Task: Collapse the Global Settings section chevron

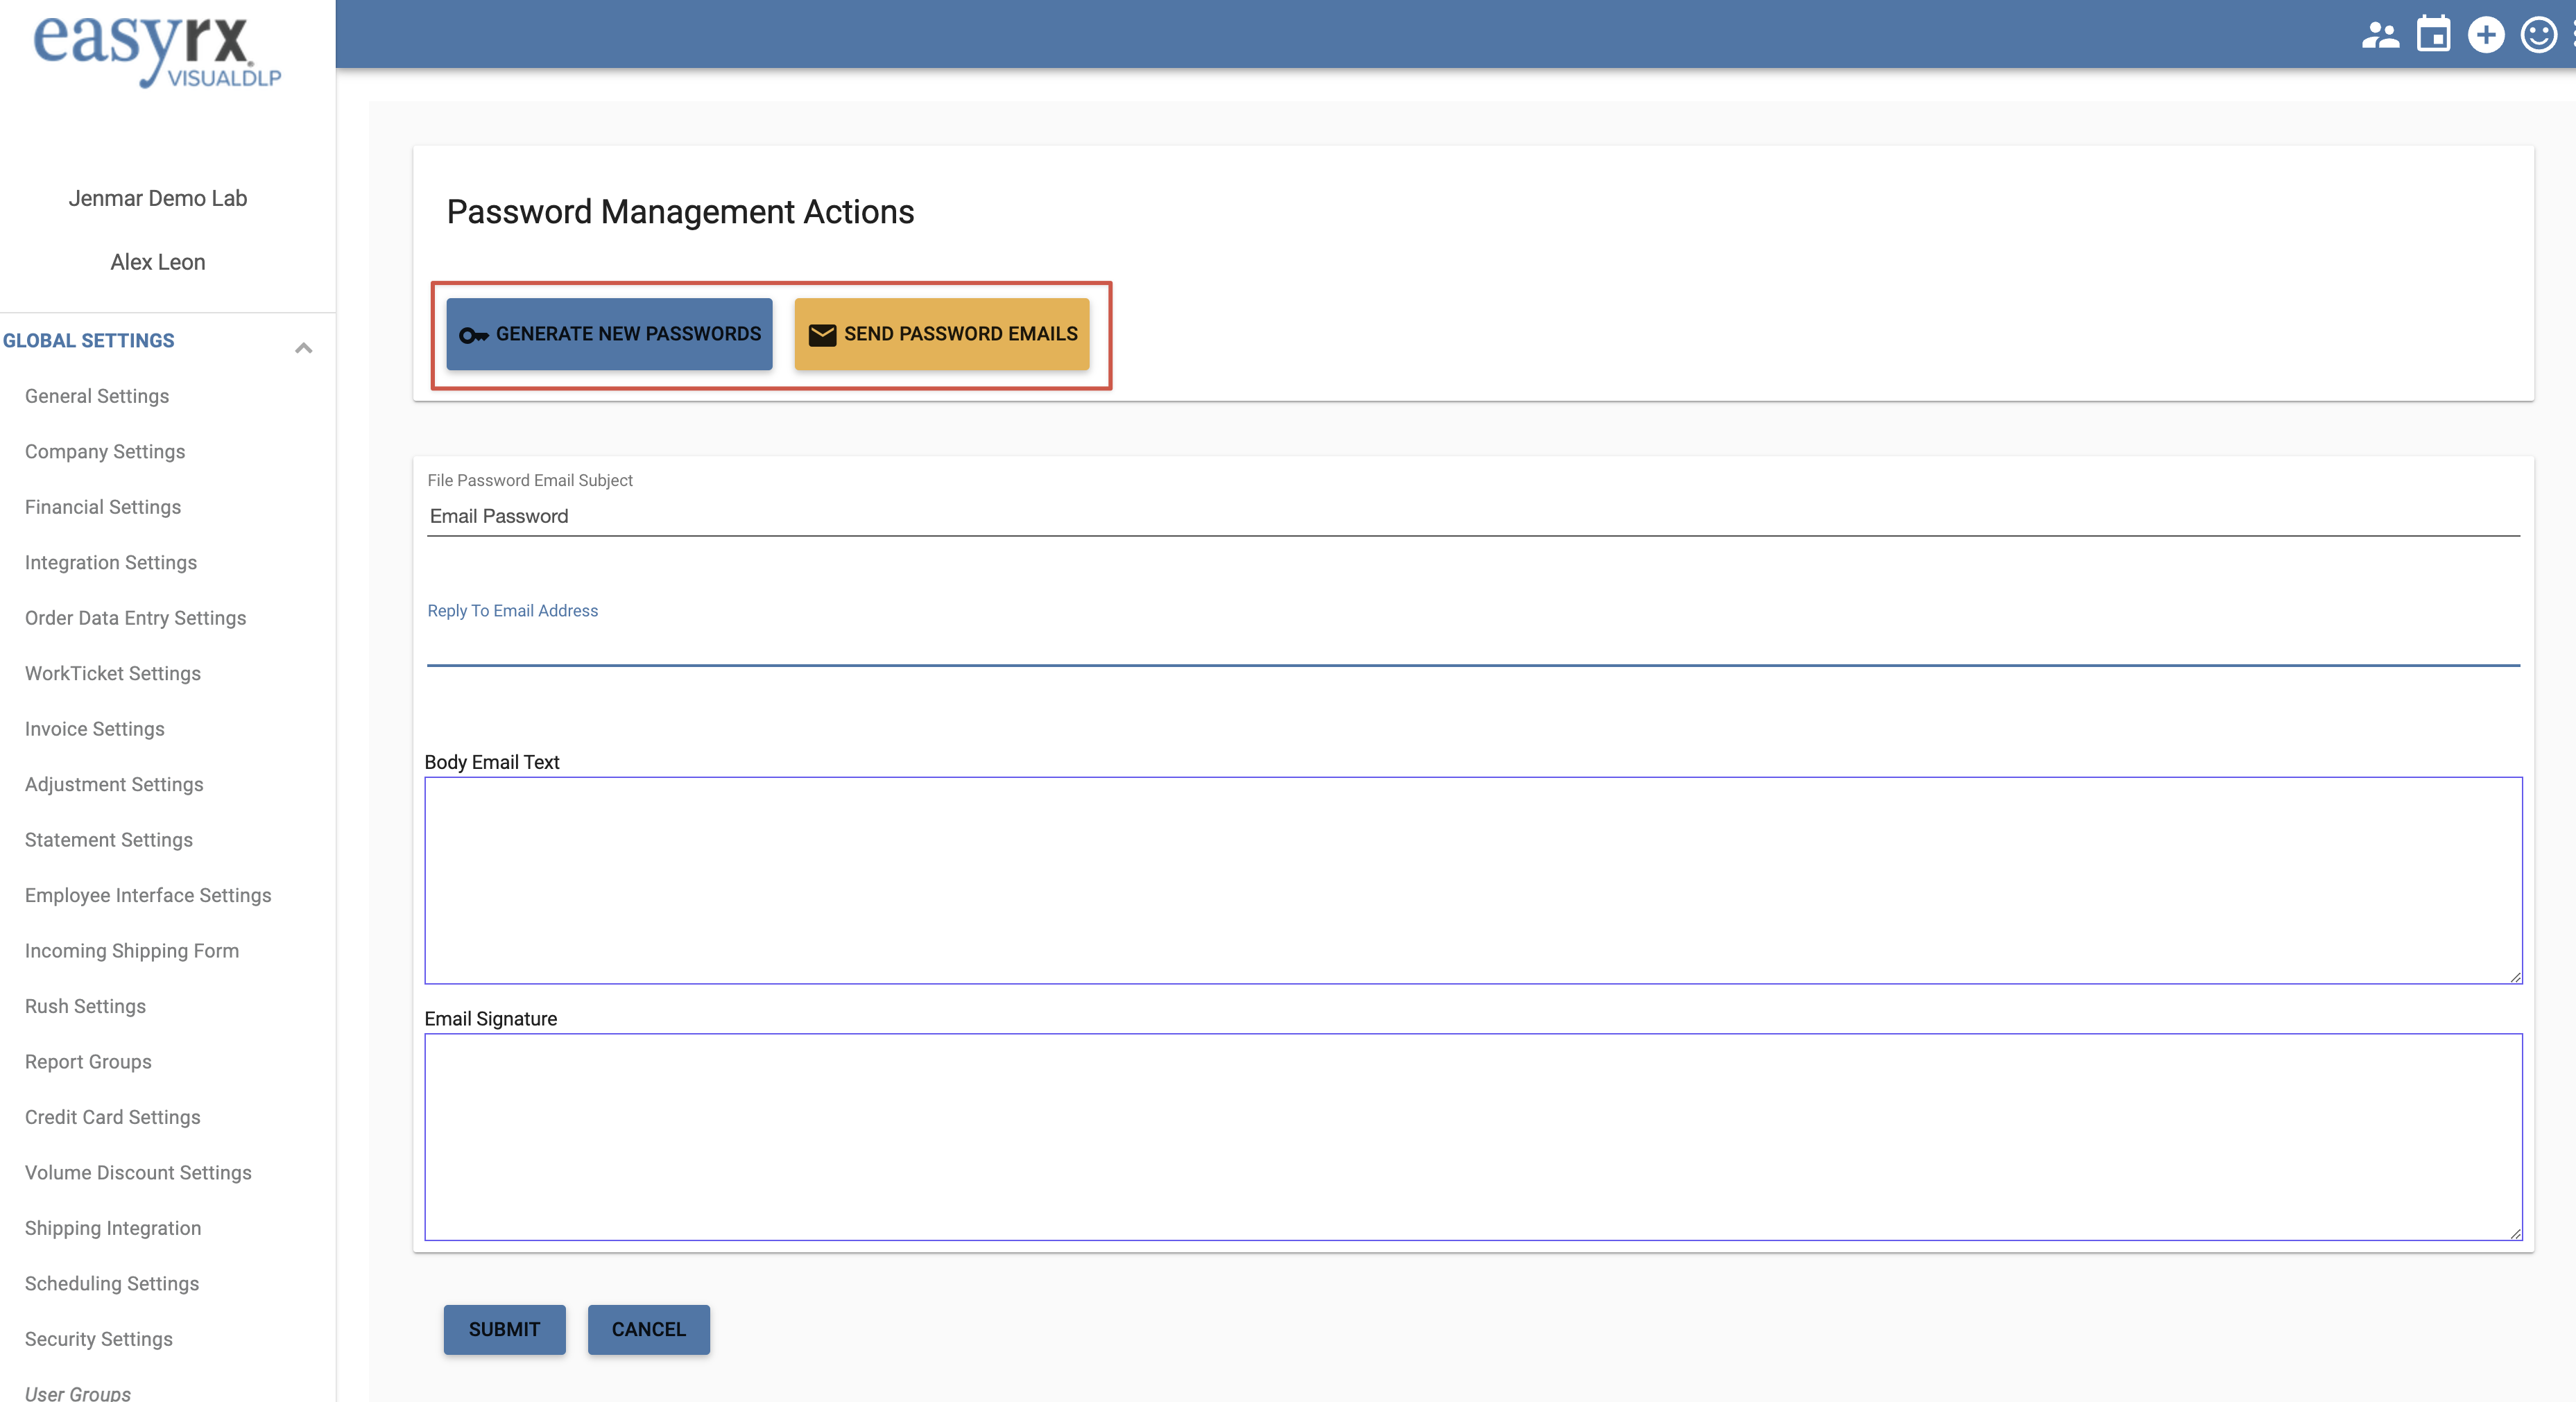Action: (x=304, y=348)
